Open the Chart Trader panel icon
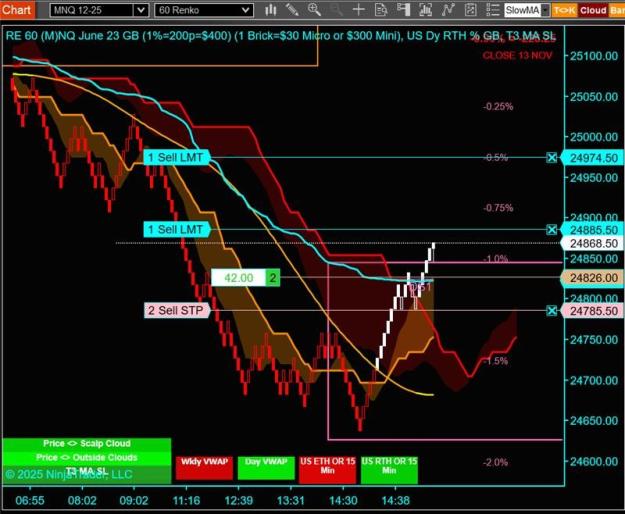Viewport: 625px width, 514px height. click(x=403, y=10)
